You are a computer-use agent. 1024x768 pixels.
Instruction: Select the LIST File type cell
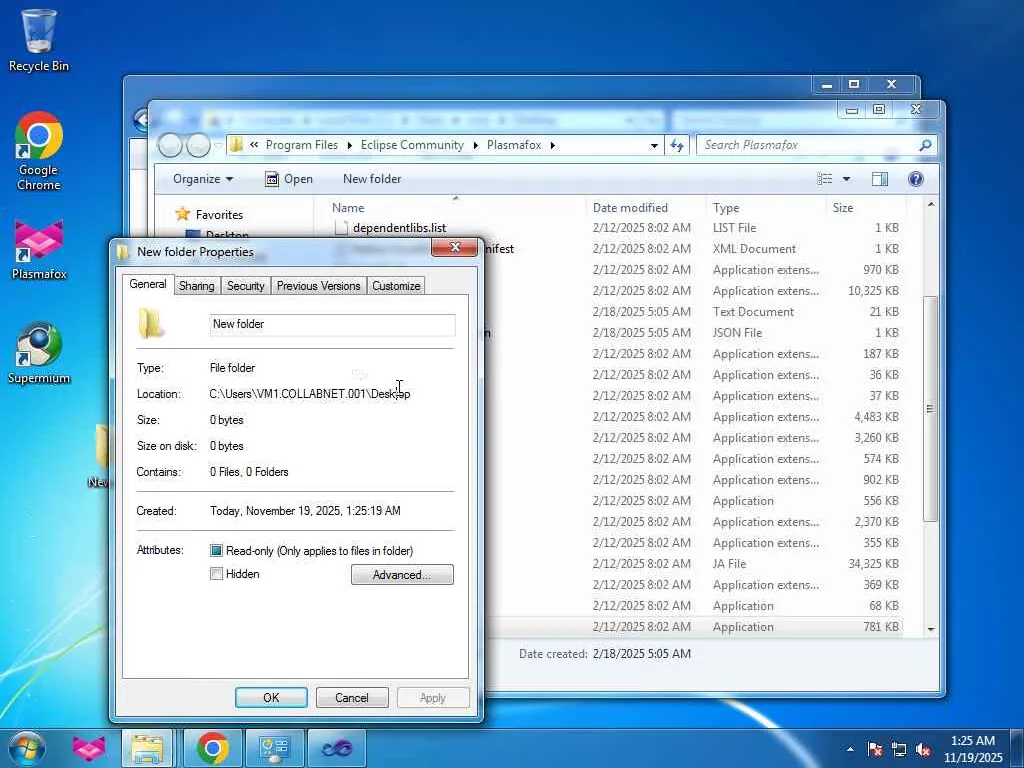pos(734,228)
